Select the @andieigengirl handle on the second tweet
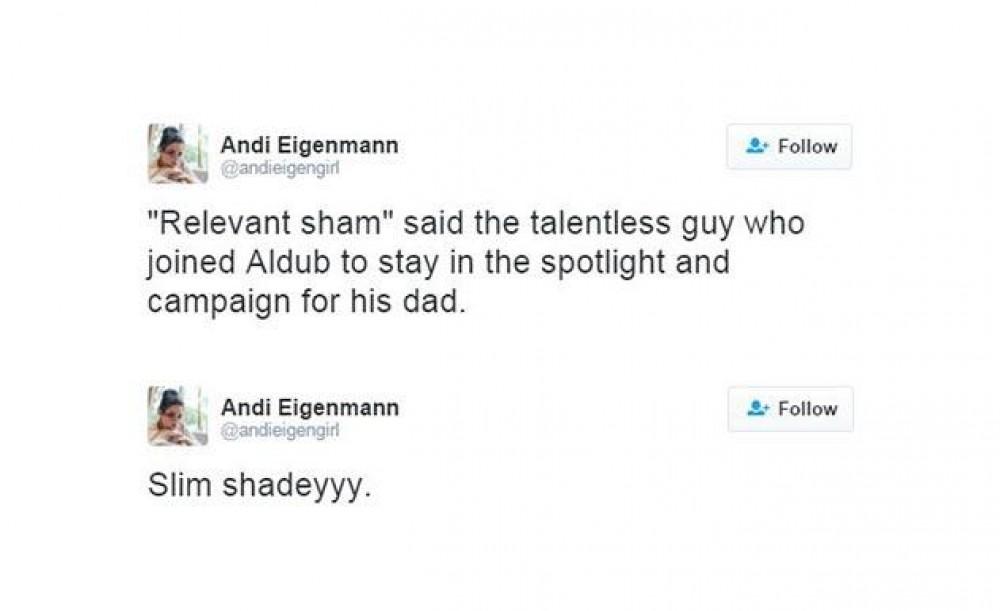 280,430
